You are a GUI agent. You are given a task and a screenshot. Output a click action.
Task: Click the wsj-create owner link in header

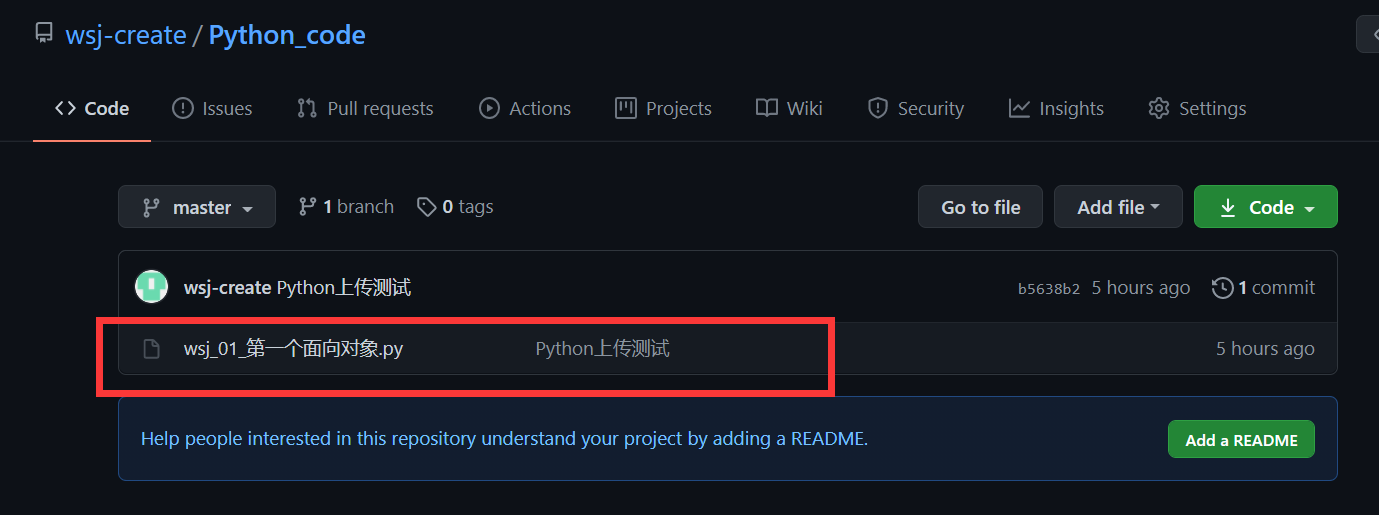point(126,35)
